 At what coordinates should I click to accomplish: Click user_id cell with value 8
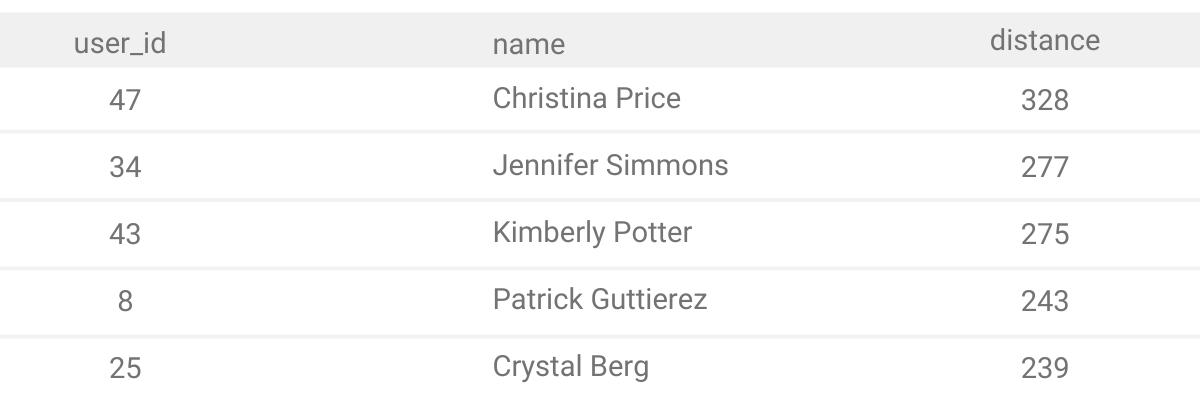pos(125,301)
